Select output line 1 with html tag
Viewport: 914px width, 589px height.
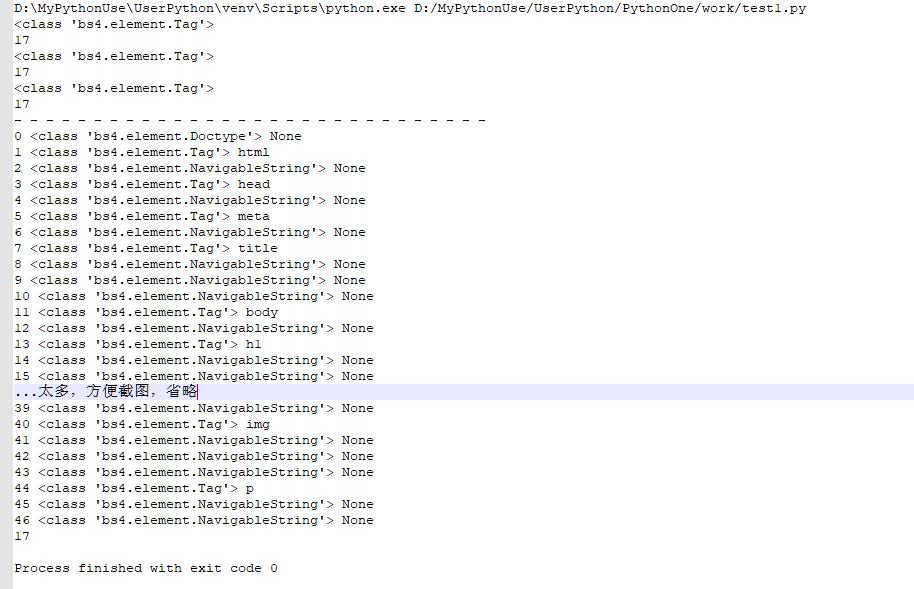142,152
